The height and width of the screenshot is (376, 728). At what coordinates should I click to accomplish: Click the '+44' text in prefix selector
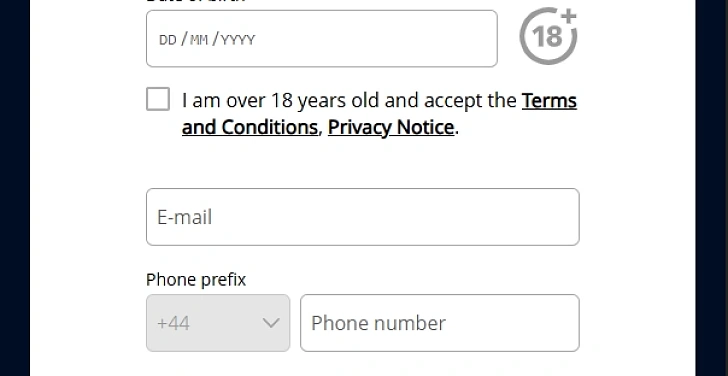(x=173, y=323)
